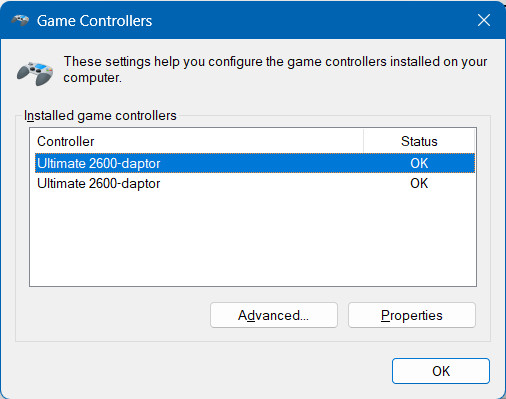The height and width of the screenshot is (399, 506).
Task: Select the second Ultimate 2600-daptor entry
Action: [255, 183]
